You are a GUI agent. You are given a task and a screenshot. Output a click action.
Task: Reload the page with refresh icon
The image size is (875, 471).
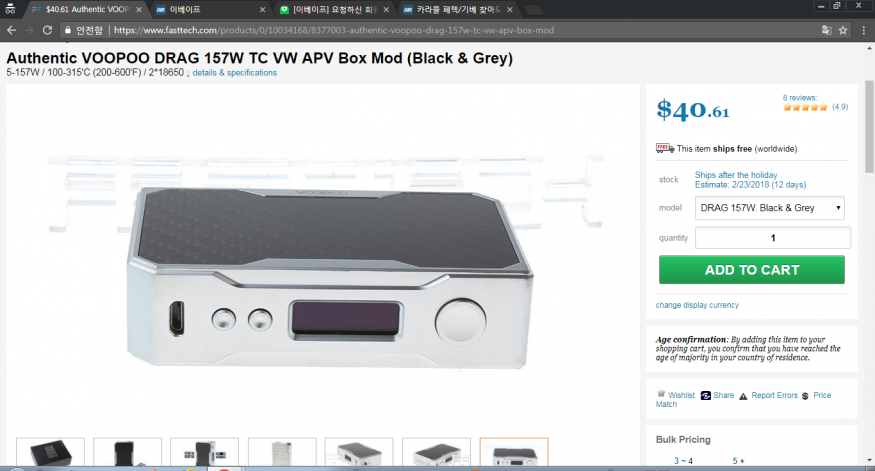47,30
